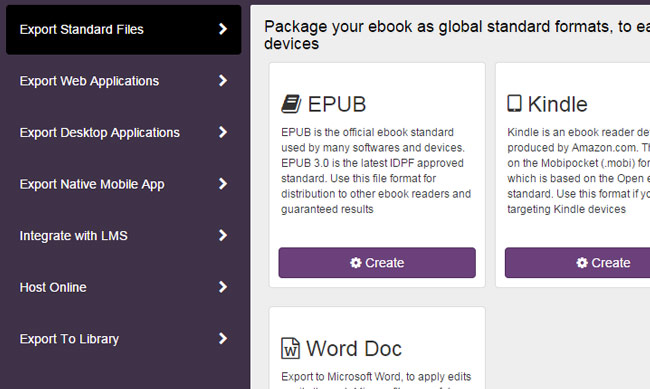Screen dimensions: 650x389
Task: Open Integrate with LMS option
Action: tap(124, 236)
